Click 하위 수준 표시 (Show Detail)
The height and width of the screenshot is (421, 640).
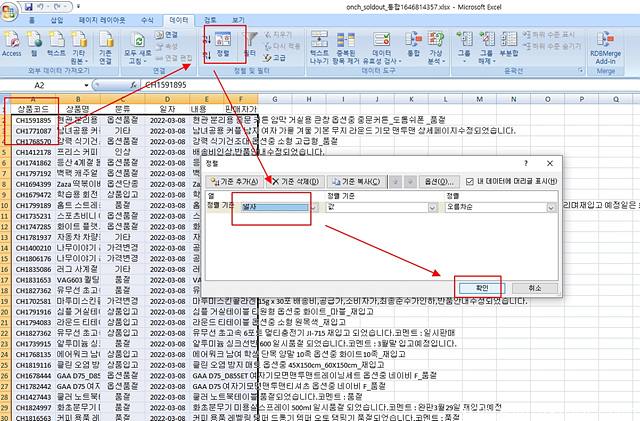549,35
